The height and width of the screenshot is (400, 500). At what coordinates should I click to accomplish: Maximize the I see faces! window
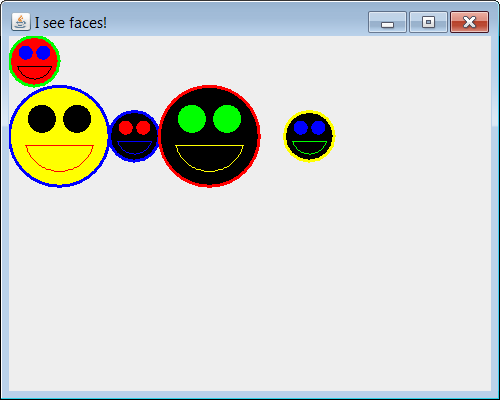pos(428,22)
